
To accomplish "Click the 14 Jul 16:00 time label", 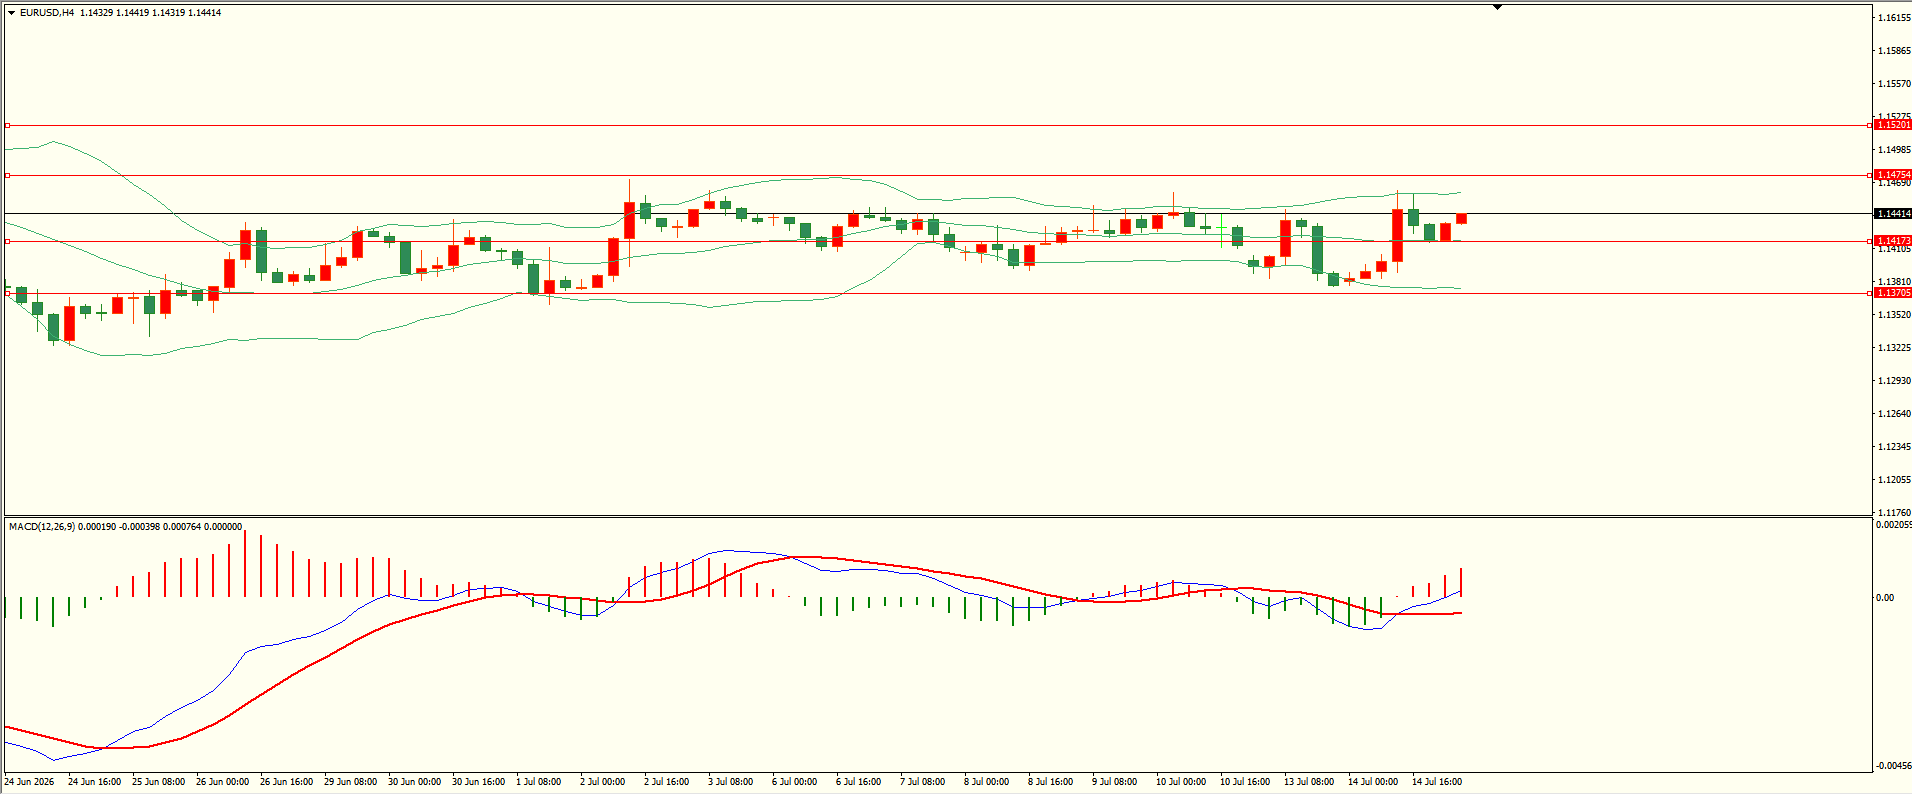I will 1436,782.
